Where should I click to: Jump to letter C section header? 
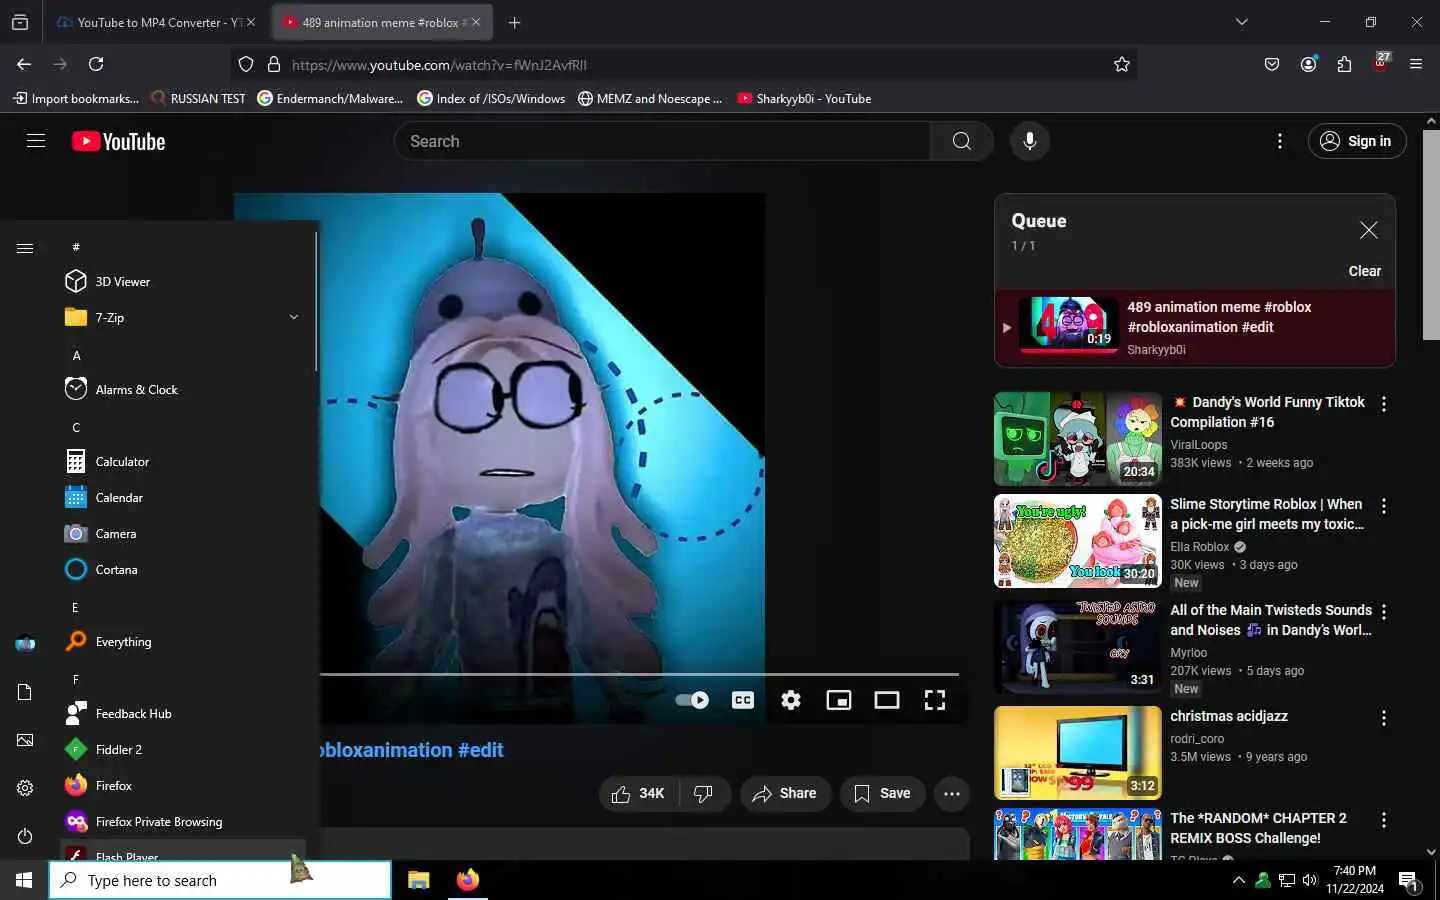pos(76,427)
